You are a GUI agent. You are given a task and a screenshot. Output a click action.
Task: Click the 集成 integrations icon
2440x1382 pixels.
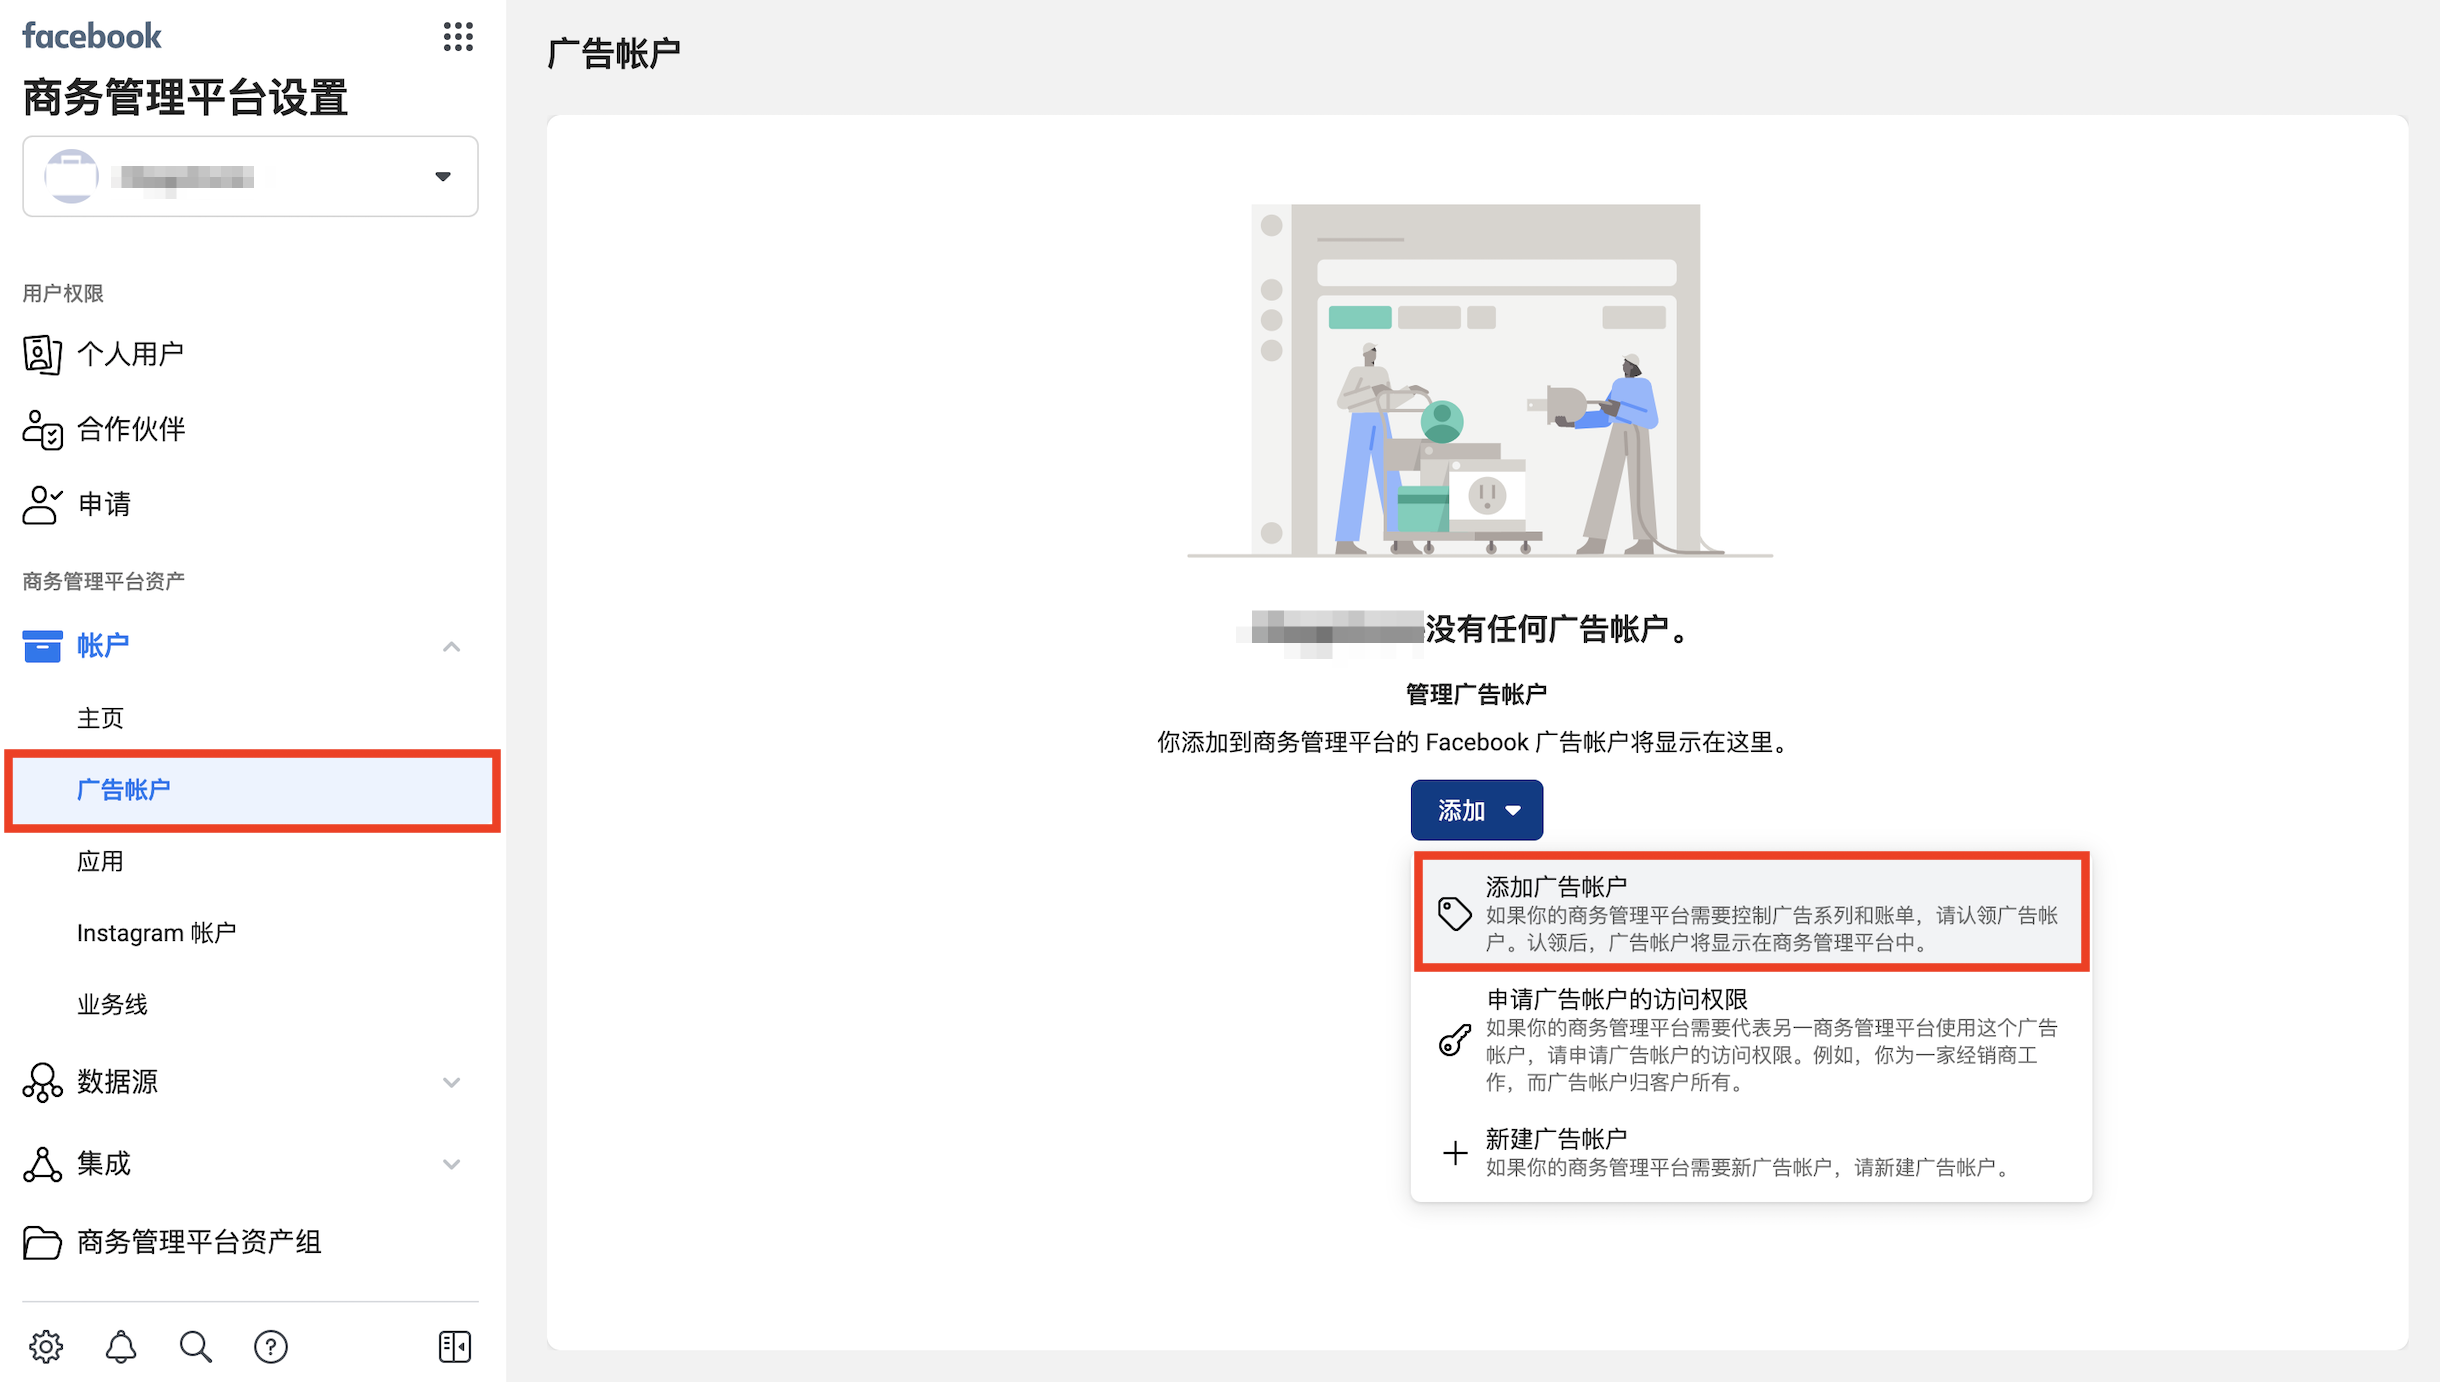click(42, 1164)
